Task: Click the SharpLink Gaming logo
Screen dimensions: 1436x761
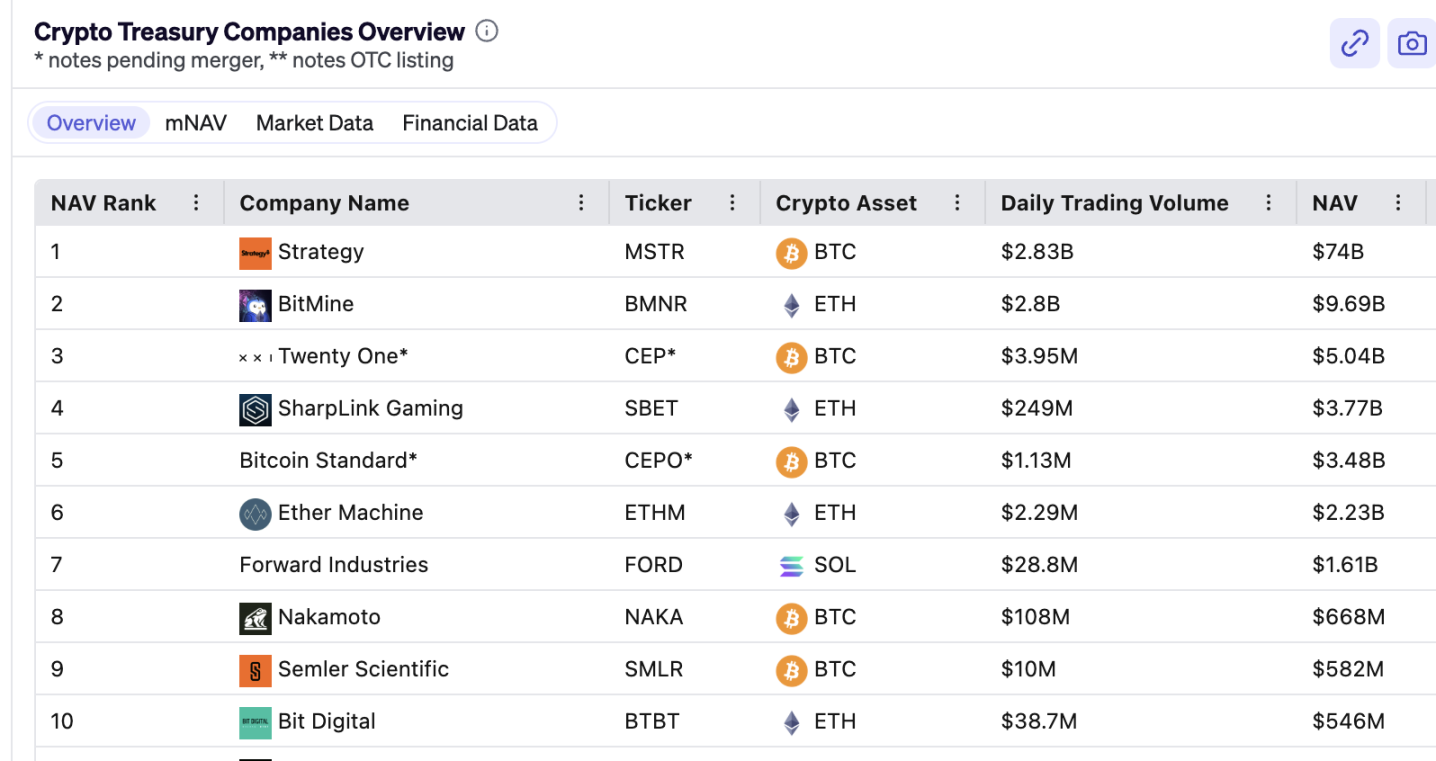Action: 255,409
